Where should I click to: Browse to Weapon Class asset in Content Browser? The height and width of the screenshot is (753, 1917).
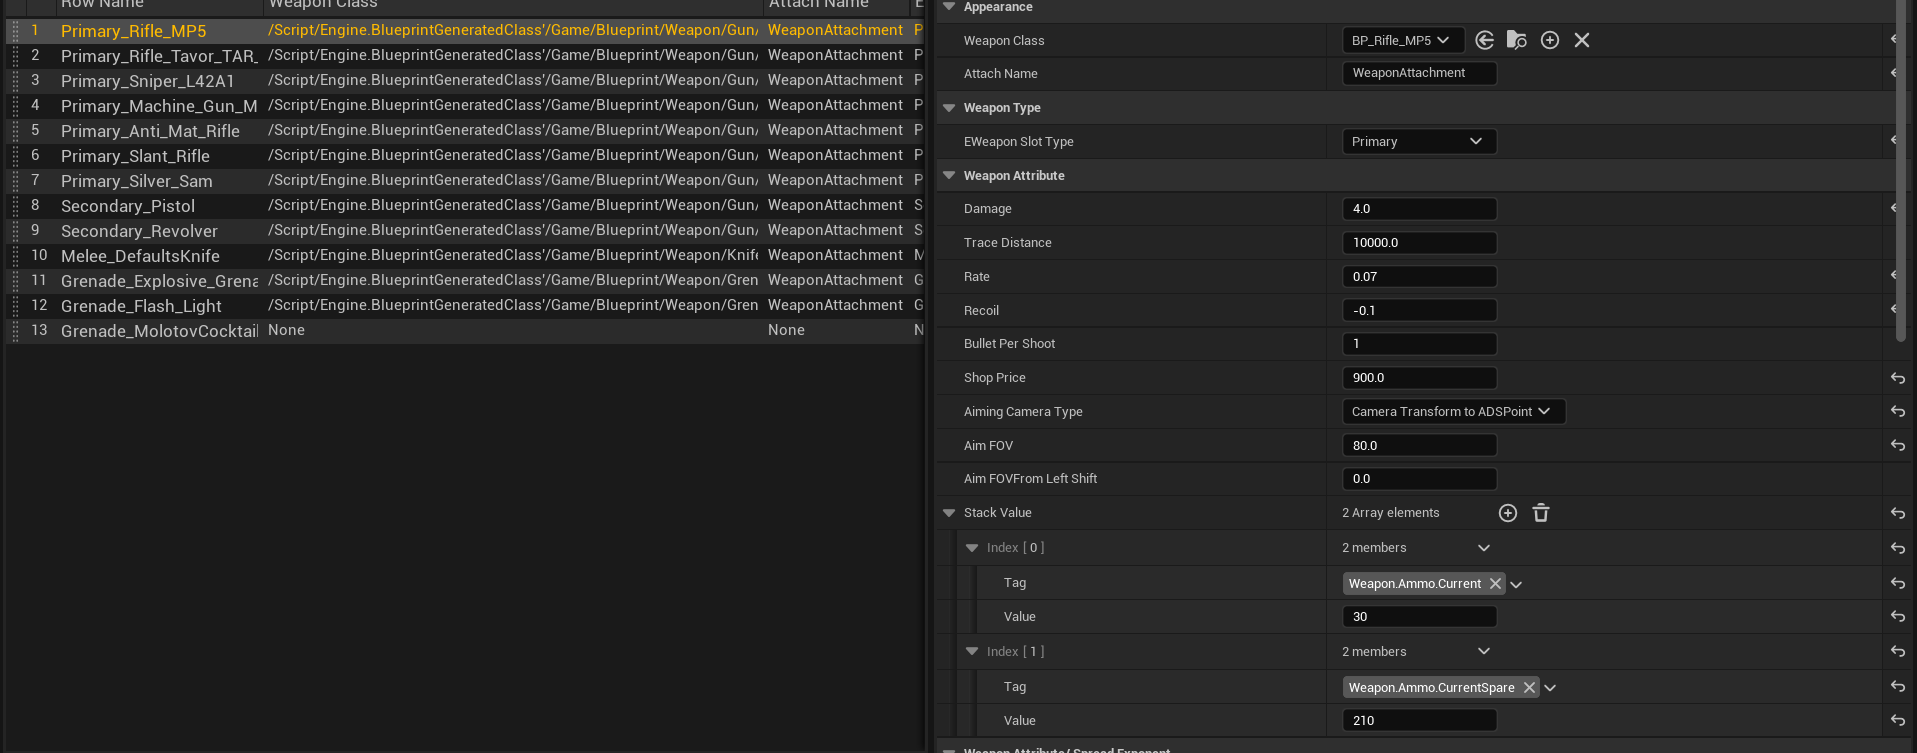click(x=1517, y=40)
